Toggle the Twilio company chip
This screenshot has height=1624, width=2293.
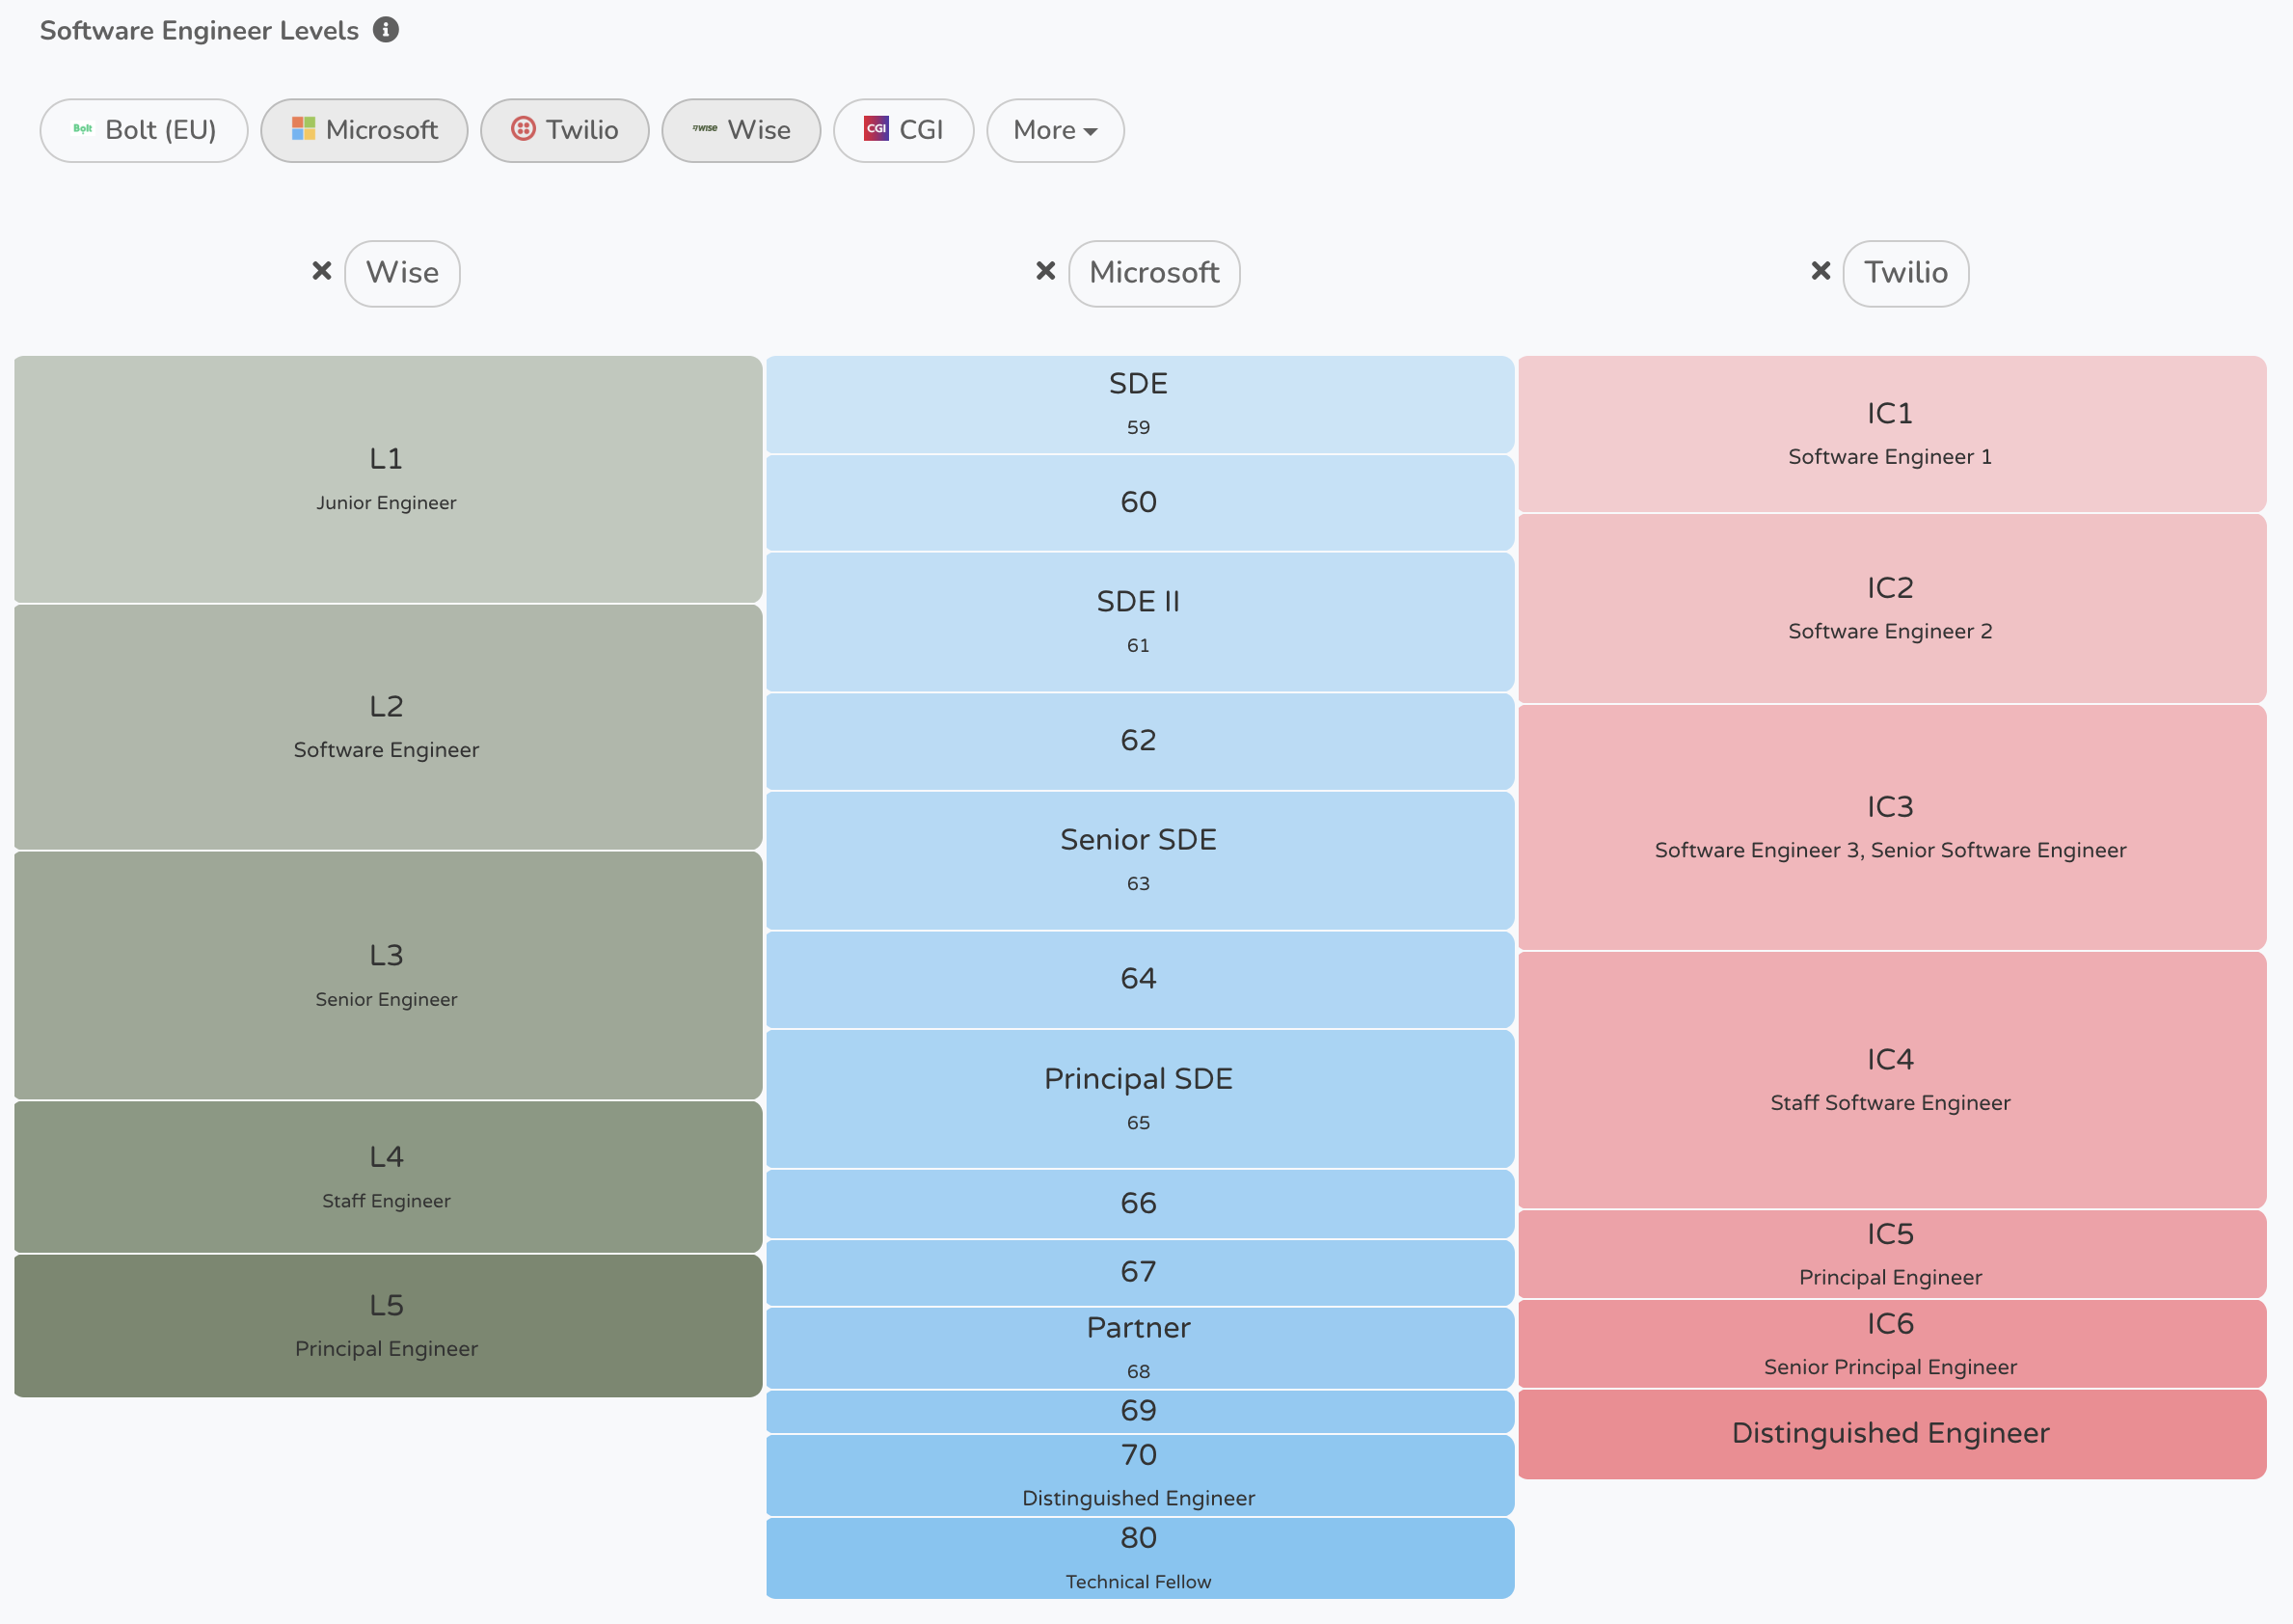(x=565, y=130)
